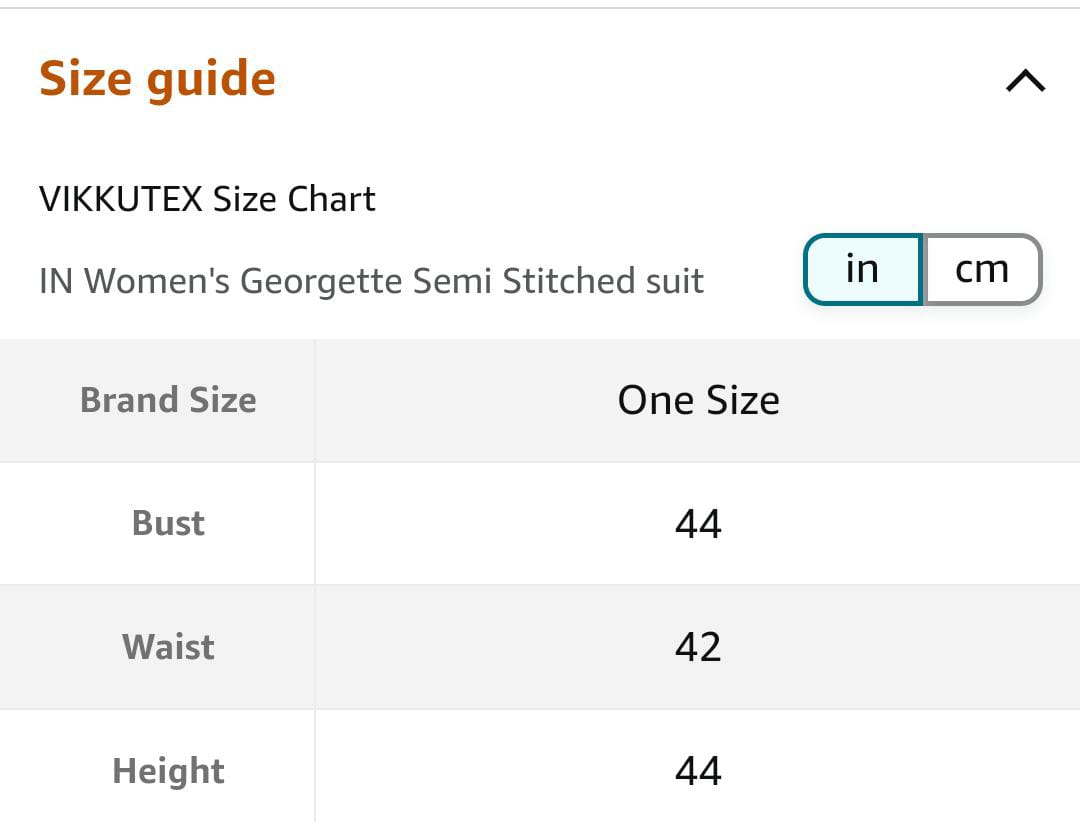The width and height of the screenshot is (1080, 822).
Task: Select the One Size column header
Action: (x=698, y=400)
